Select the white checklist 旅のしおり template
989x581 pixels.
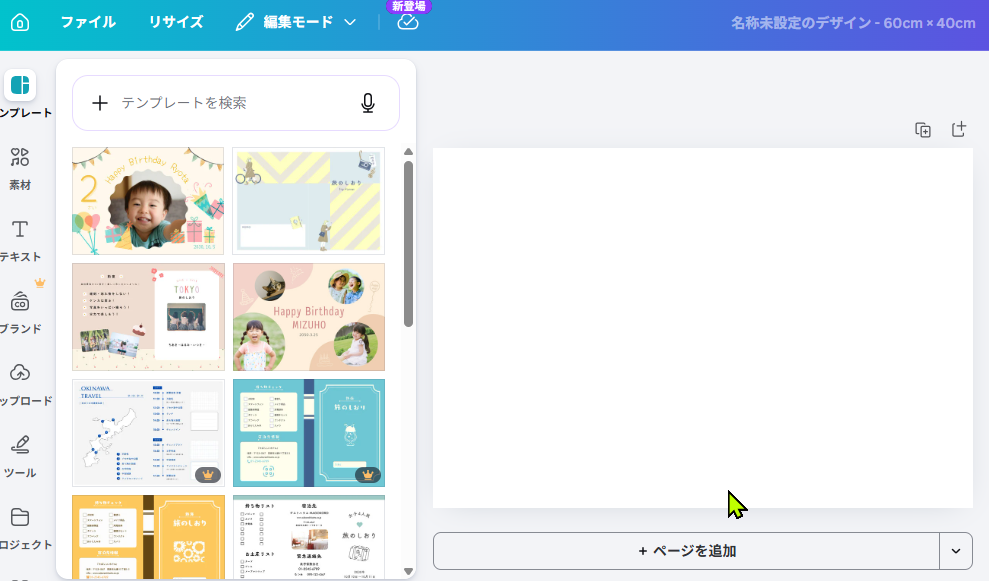click(x=308, y=537)
